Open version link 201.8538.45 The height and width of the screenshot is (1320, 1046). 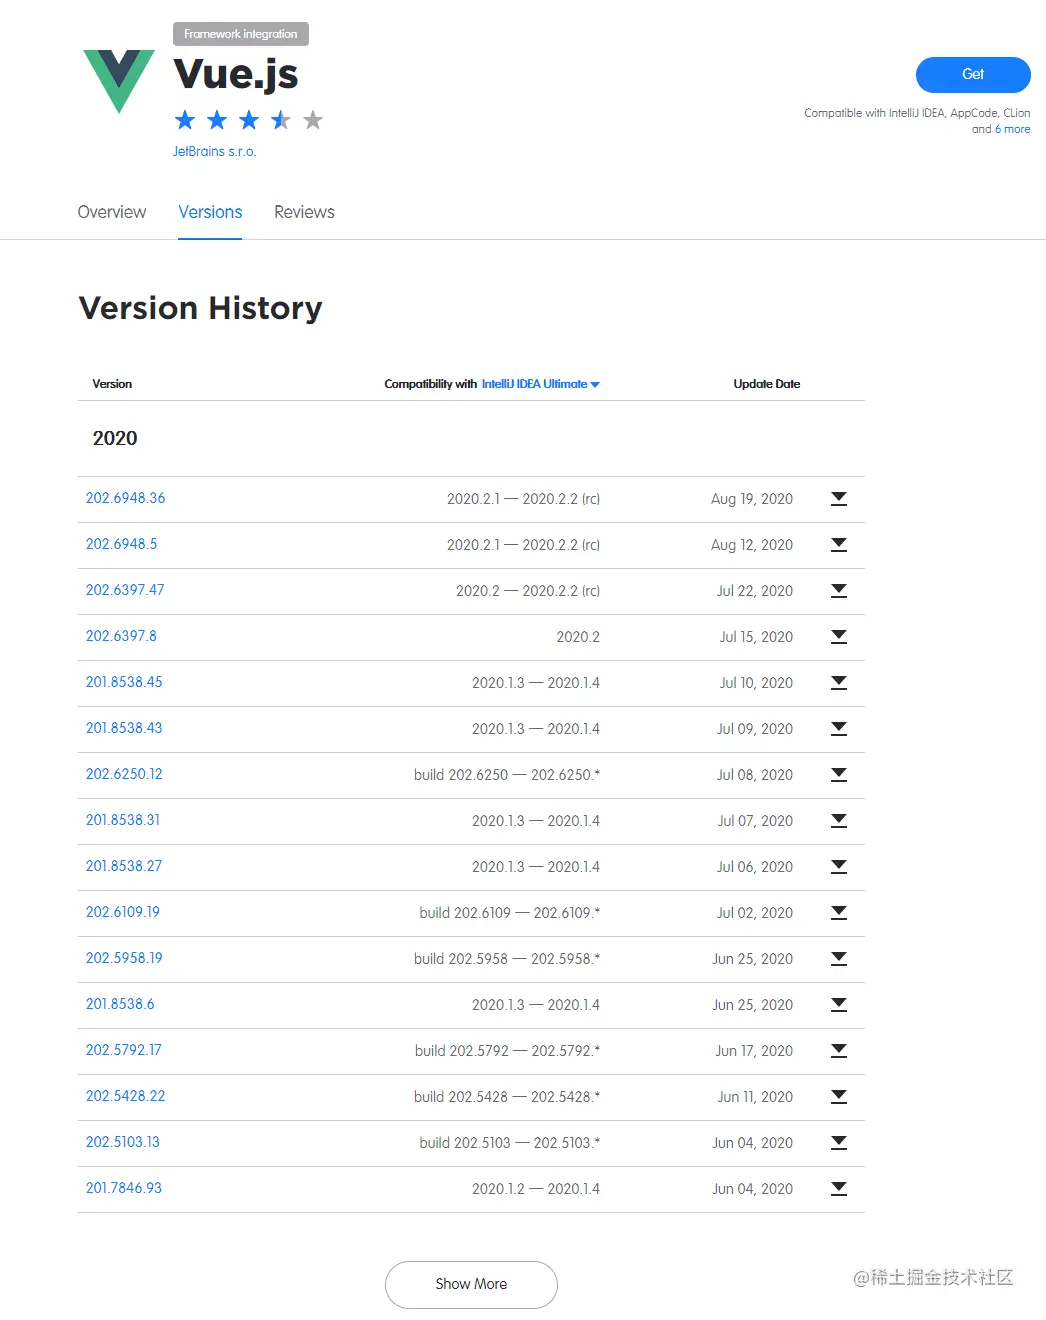coord(124,682)
